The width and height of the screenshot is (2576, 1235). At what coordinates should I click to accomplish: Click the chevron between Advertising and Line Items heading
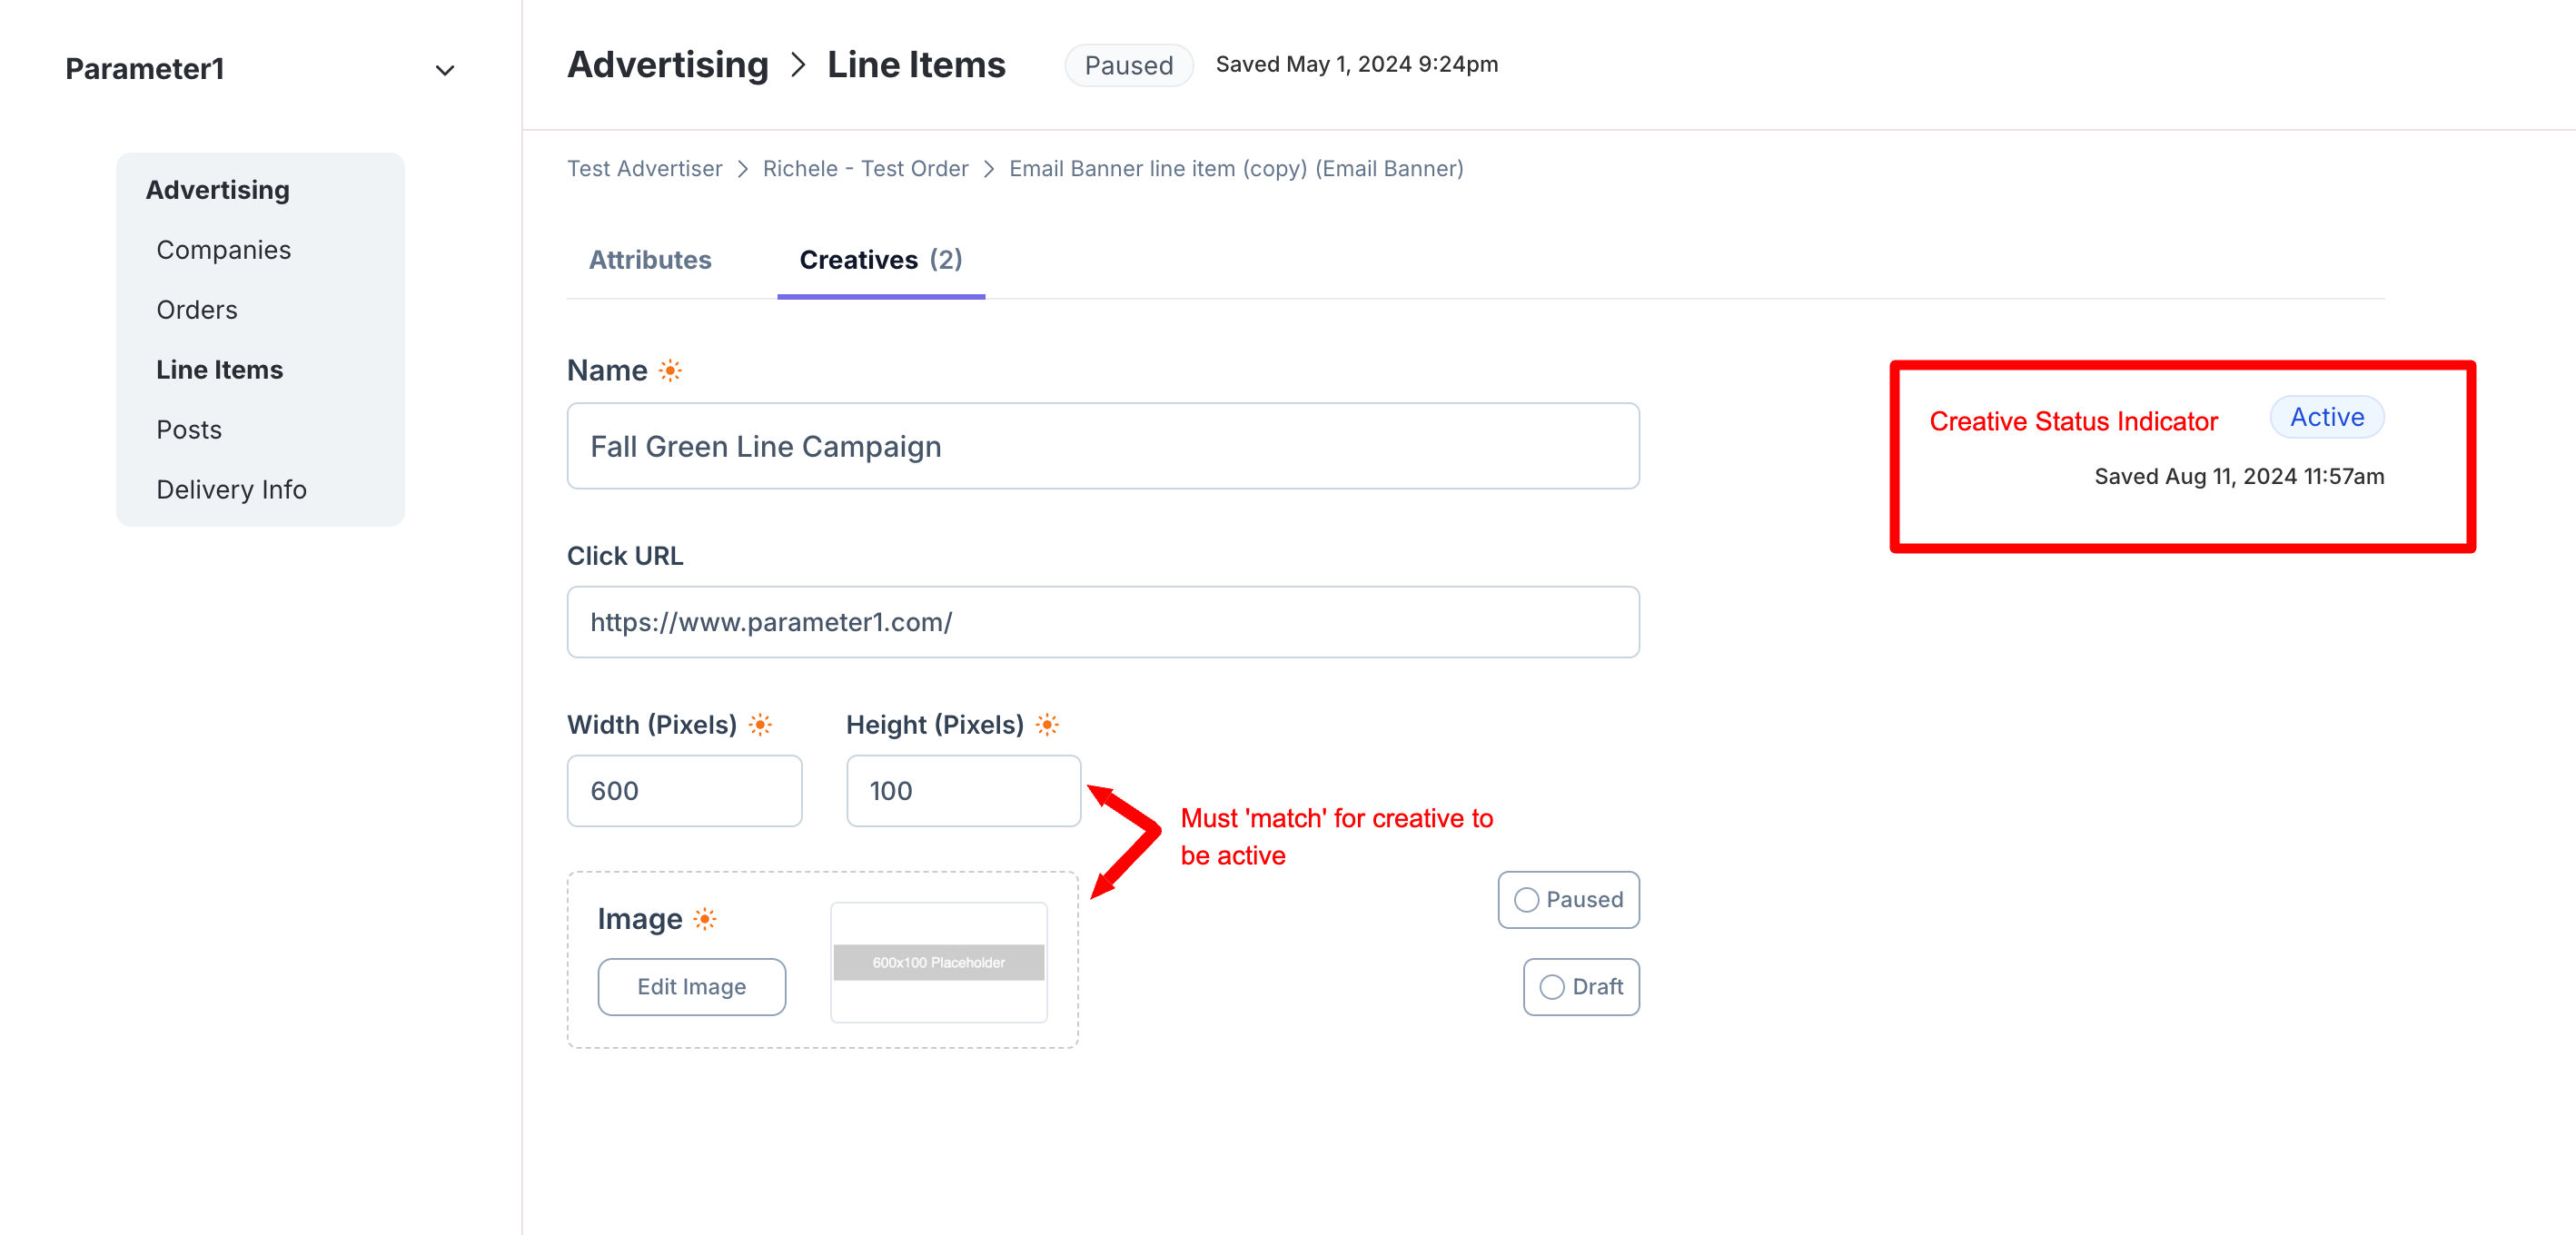798,66
